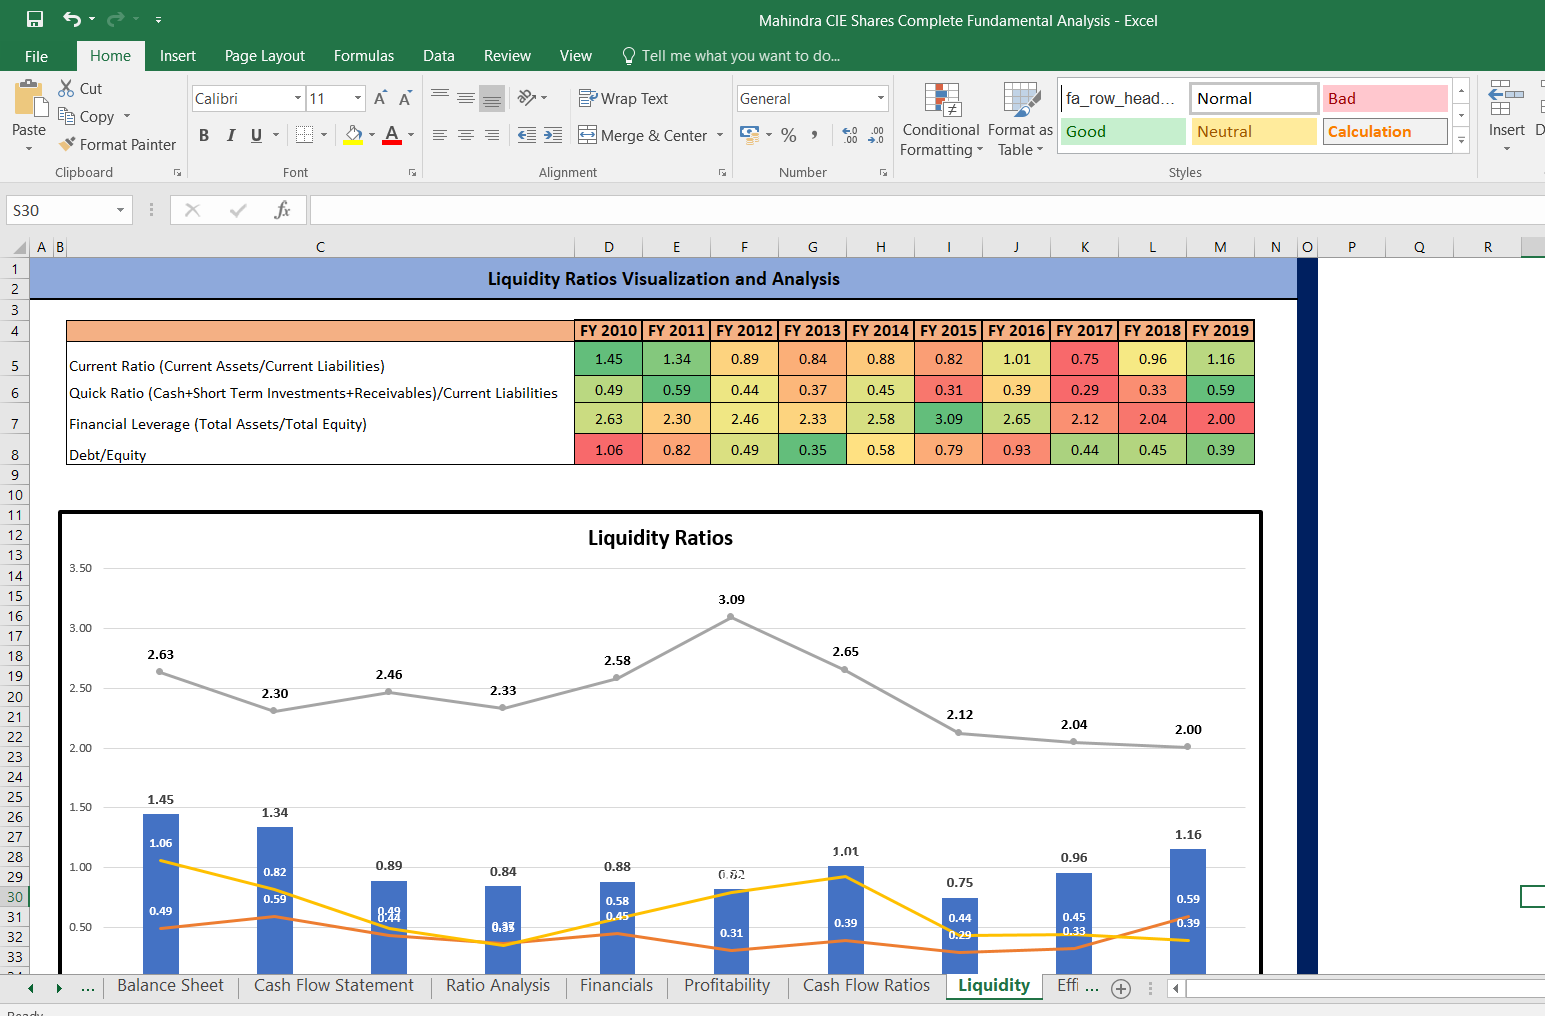This screenshot has width=1545, height=1016.
Task: Apply the Bad cell style
Action: coord(1385,98)
